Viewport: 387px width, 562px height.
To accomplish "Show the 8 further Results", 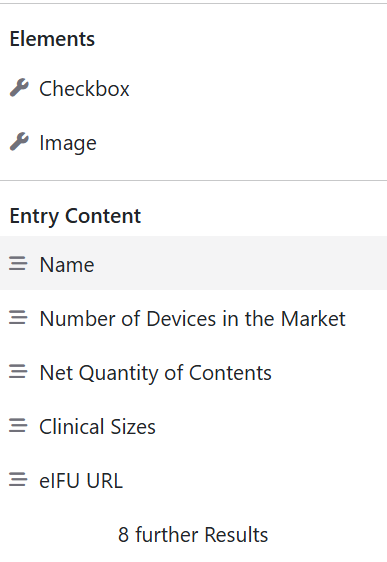I will [193, 534].
